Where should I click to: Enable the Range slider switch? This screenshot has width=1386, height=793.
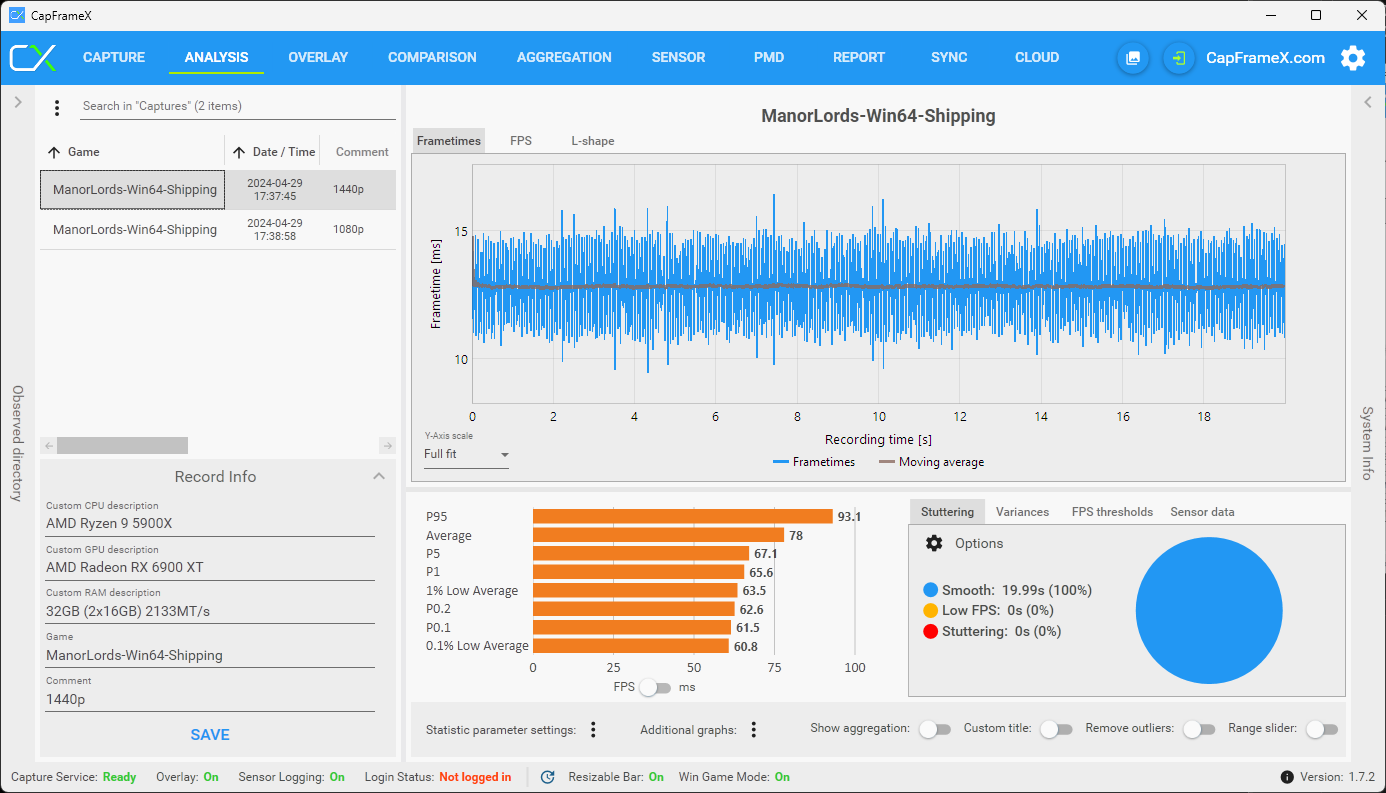click(x=1321, y=729)
